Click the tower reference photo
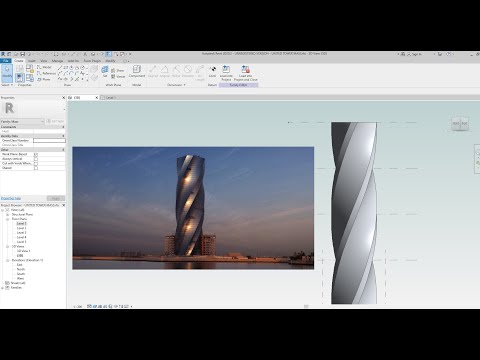 193,208
